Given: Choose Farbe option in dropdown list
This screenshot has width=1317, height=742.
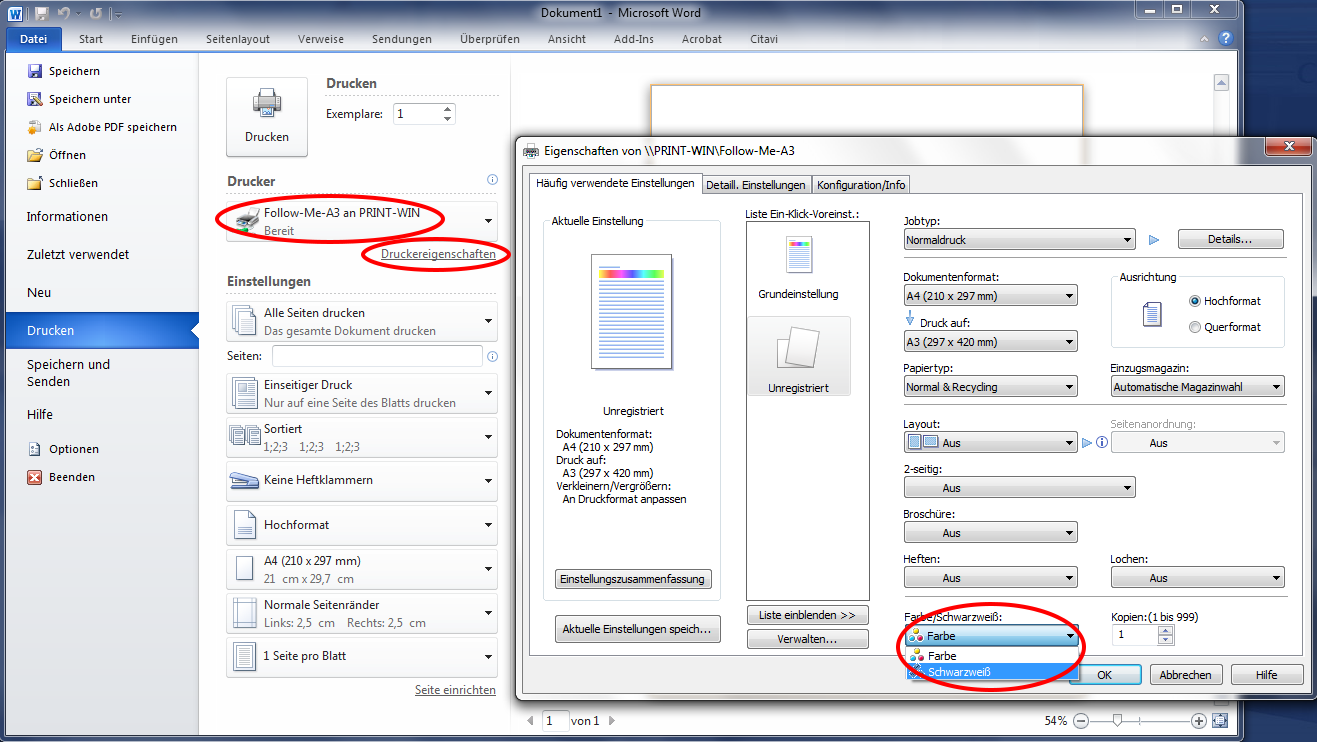Looking at the screenshot, I should 990,656.
